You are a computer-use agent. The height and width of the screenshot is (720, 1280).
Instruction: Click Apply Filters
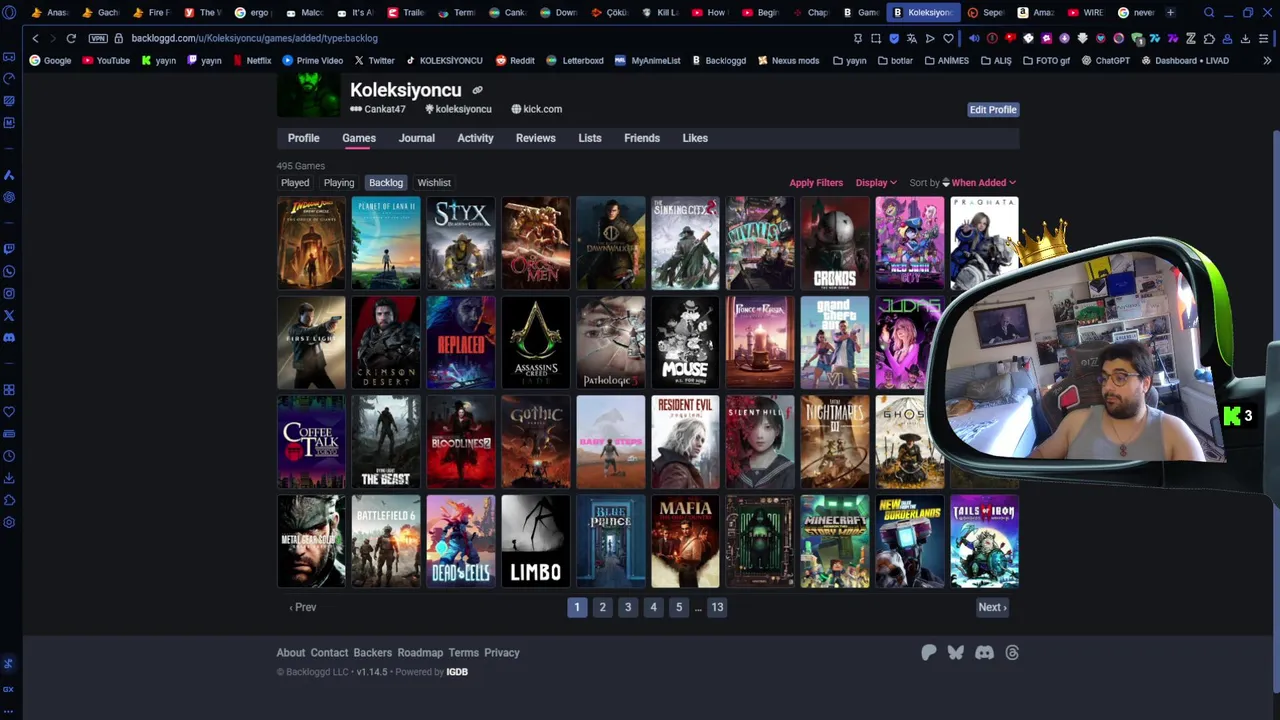coord(816,183)
